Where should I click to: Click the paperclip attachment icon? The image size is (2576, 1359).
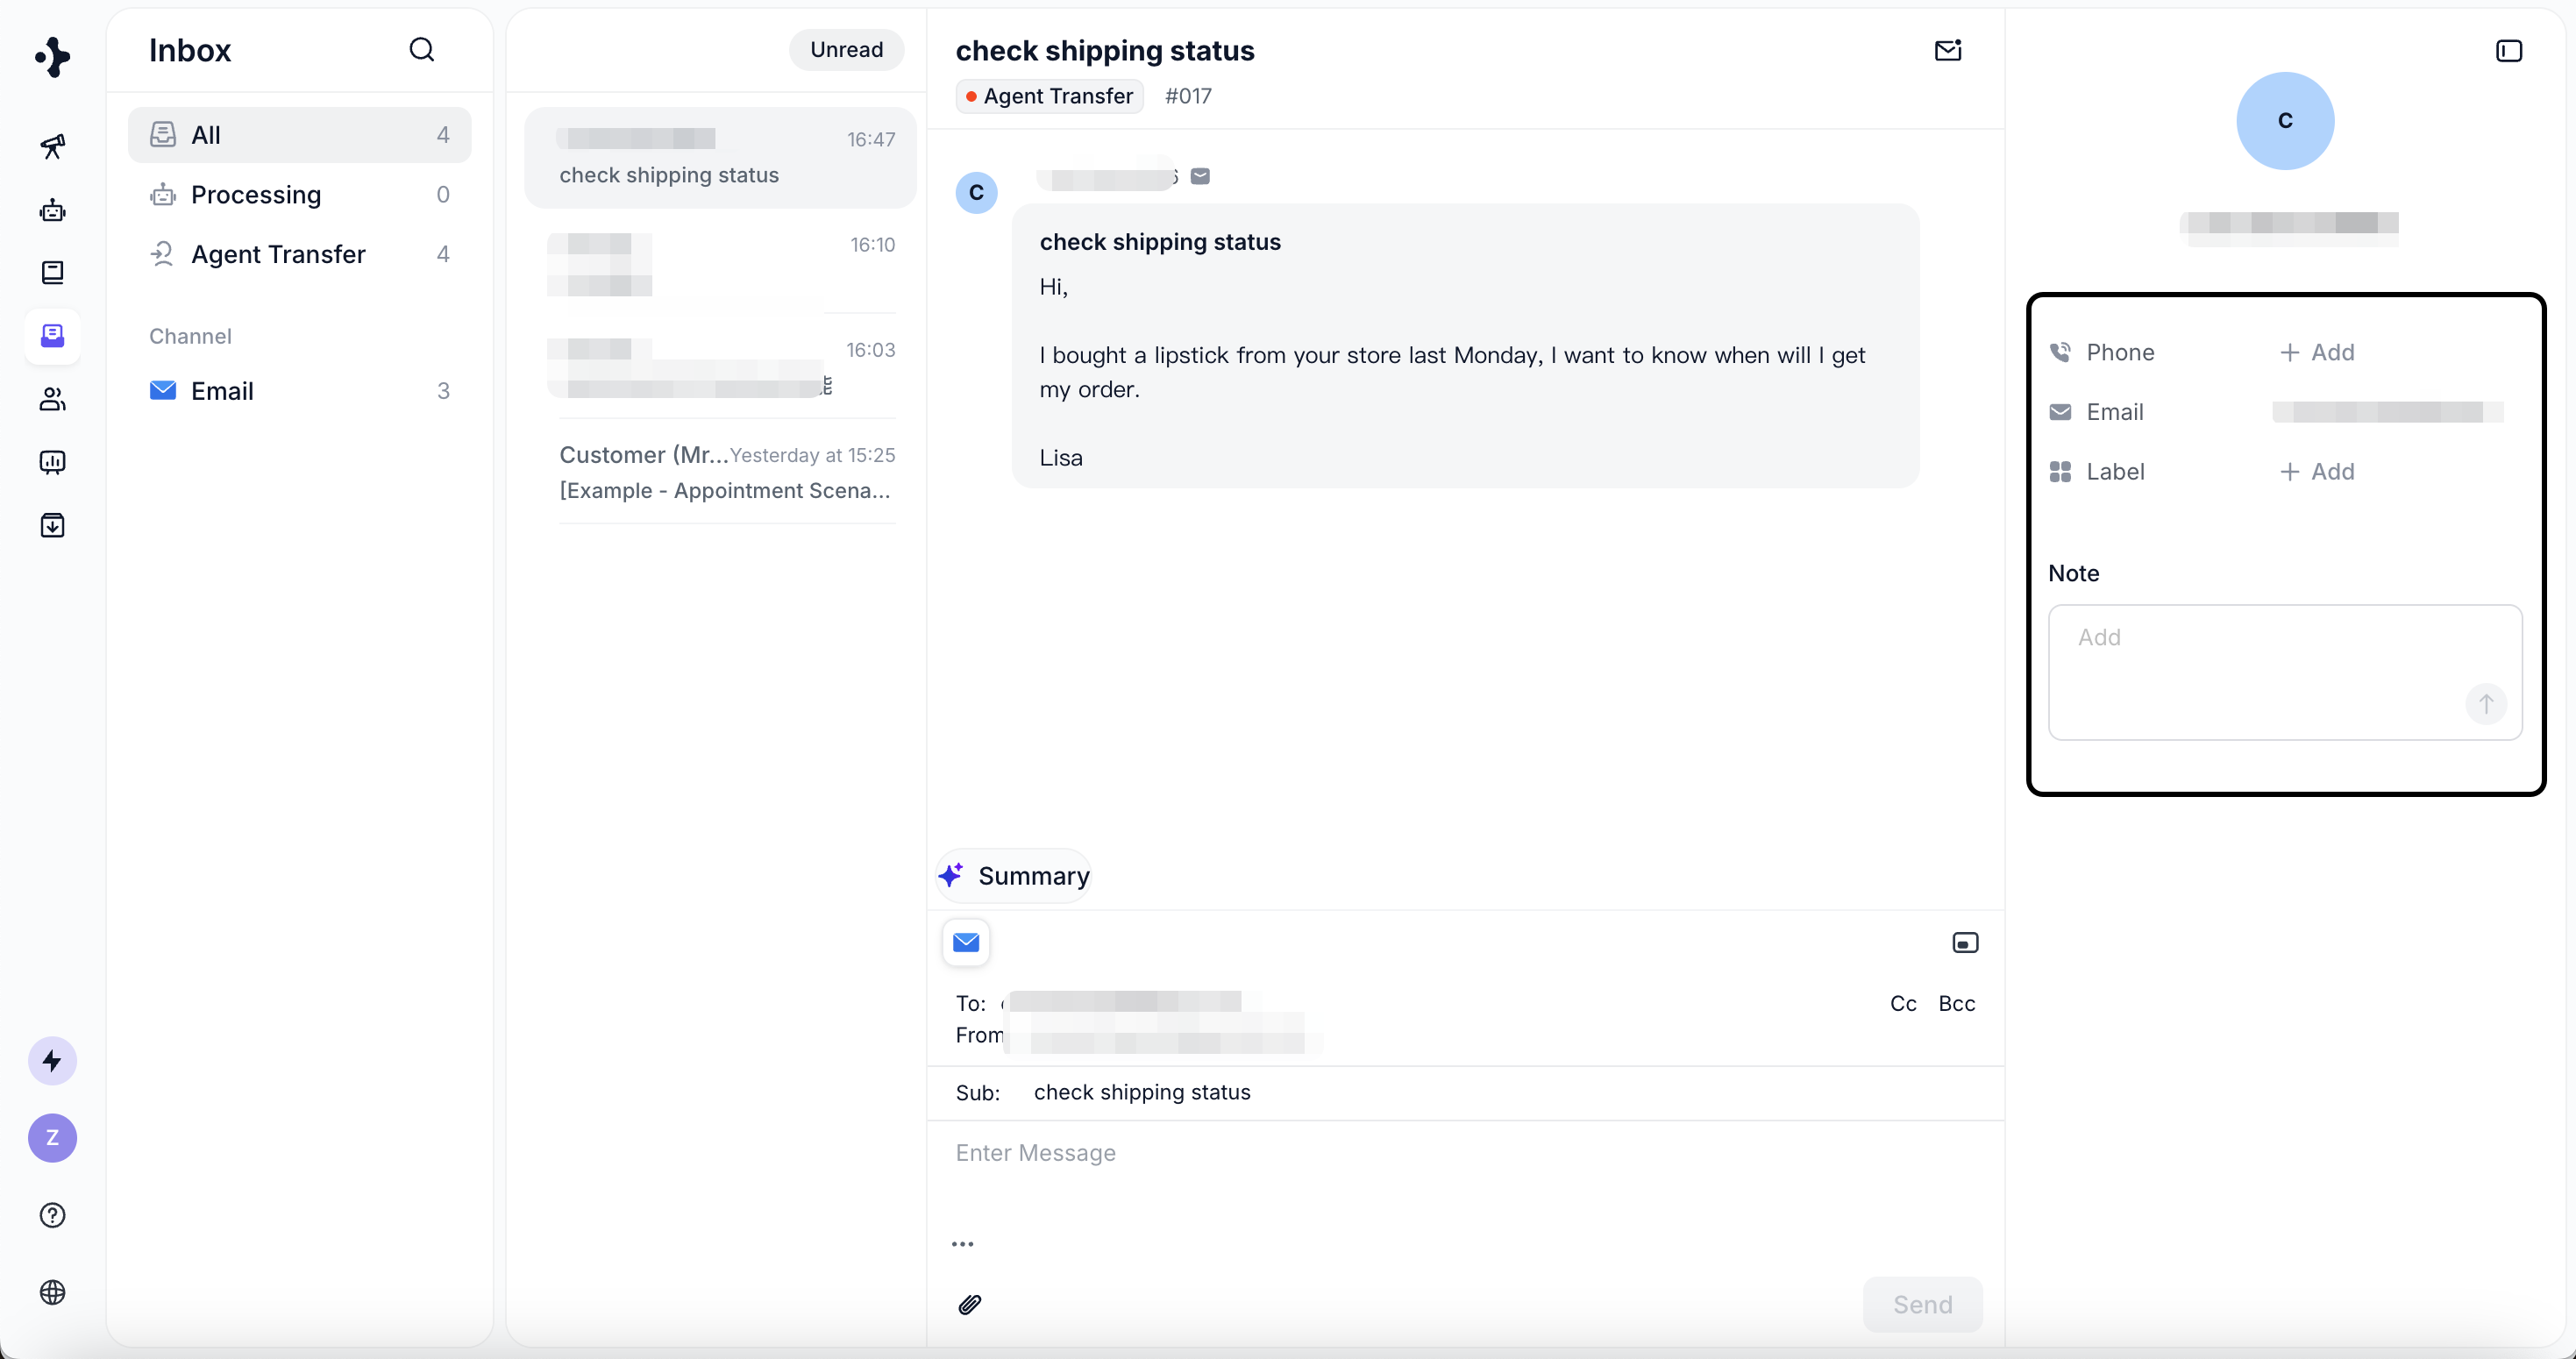(x=969, y=1304)
